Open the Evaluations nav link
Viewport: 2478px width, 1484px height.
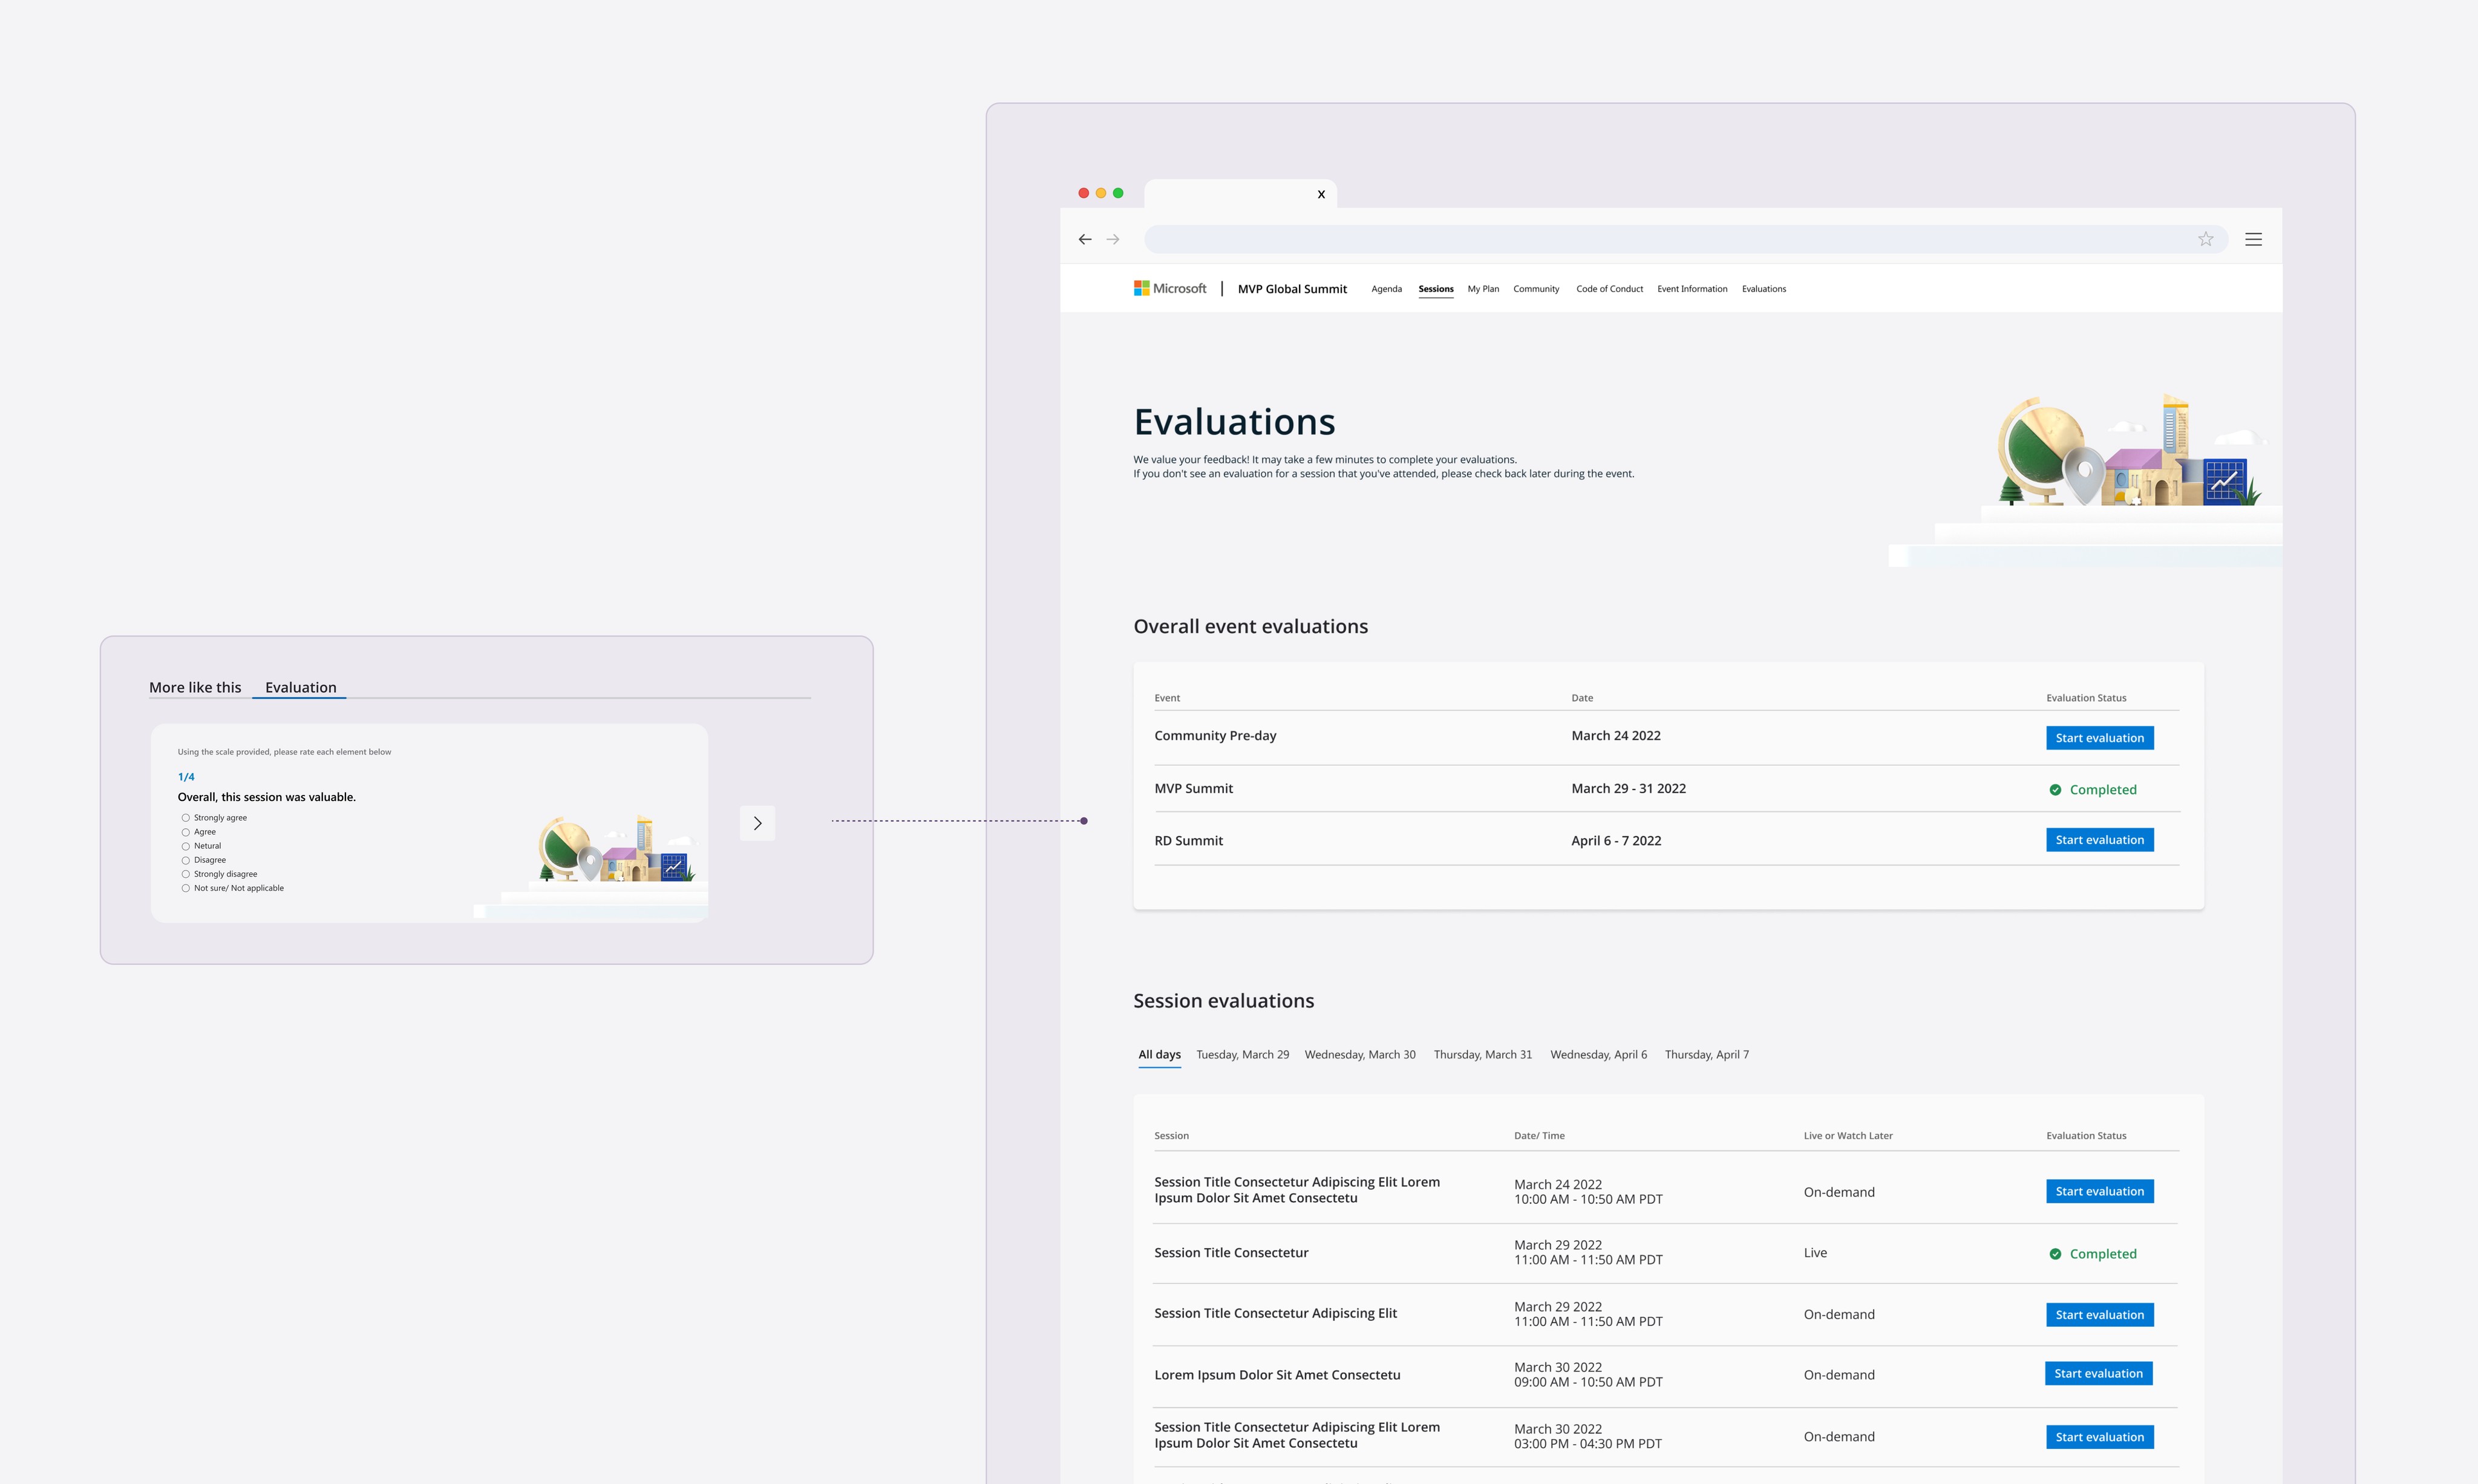pos(1763,289)
